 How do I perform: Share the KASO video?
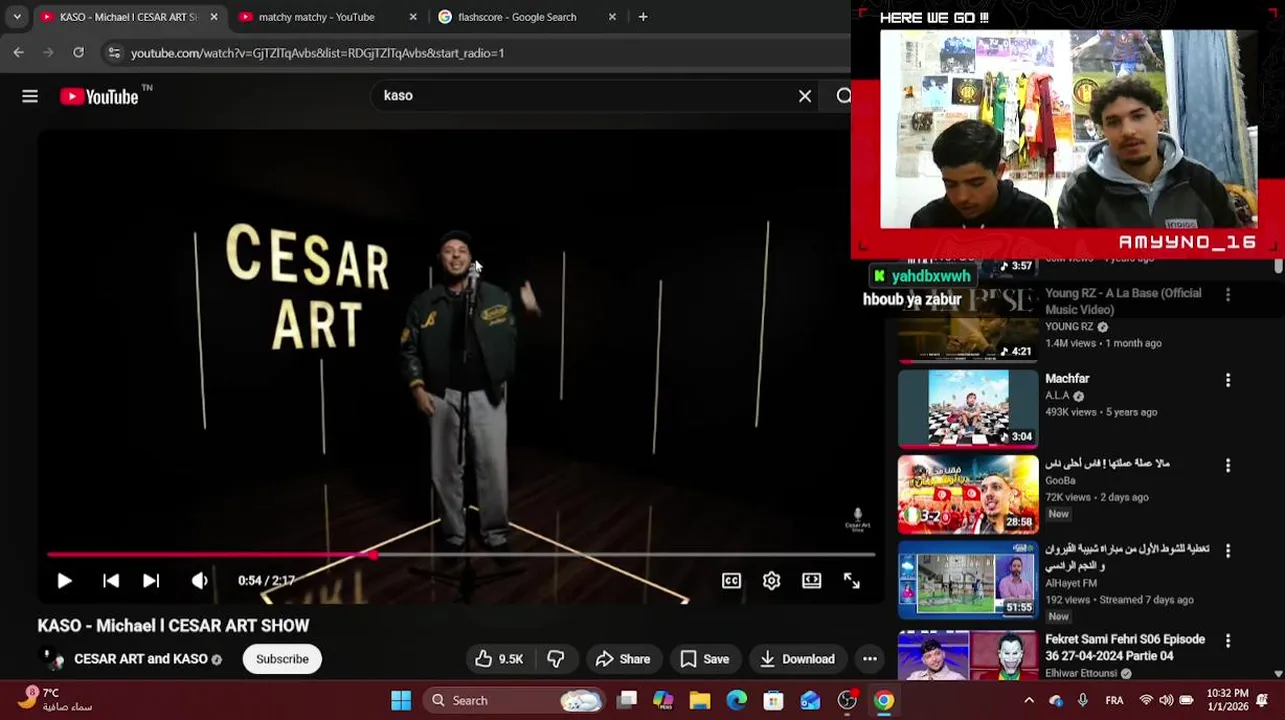pyautogui.click(x=623, y=659)
